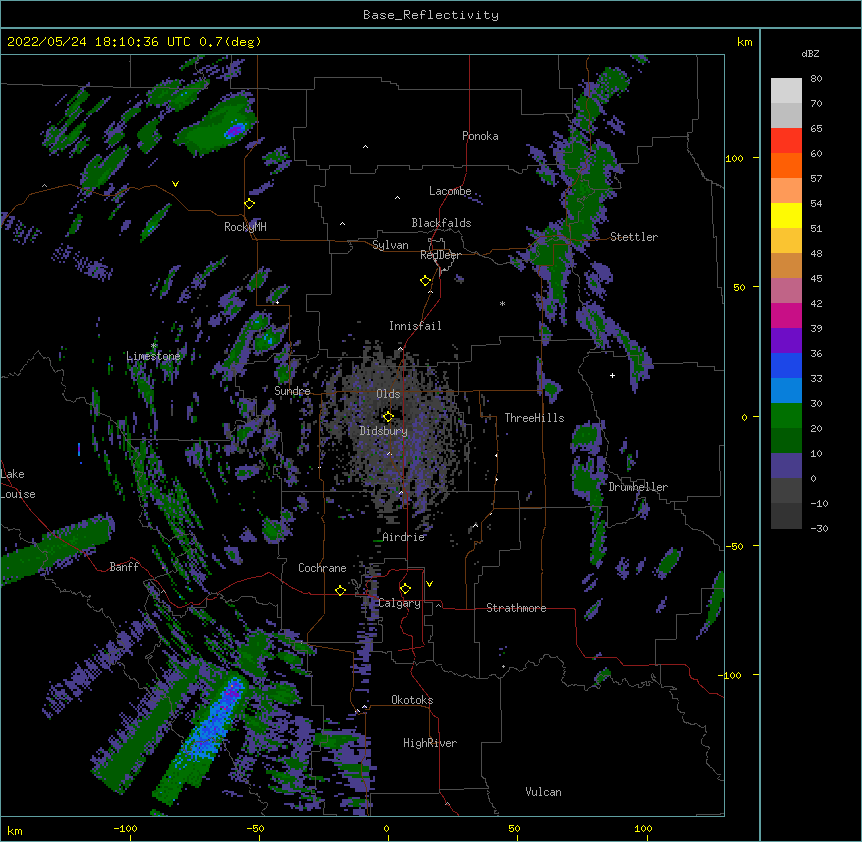Screen dimensions: 862x842
Task: Click the -30 value in the dBZ legend
Action: point(819,529)
